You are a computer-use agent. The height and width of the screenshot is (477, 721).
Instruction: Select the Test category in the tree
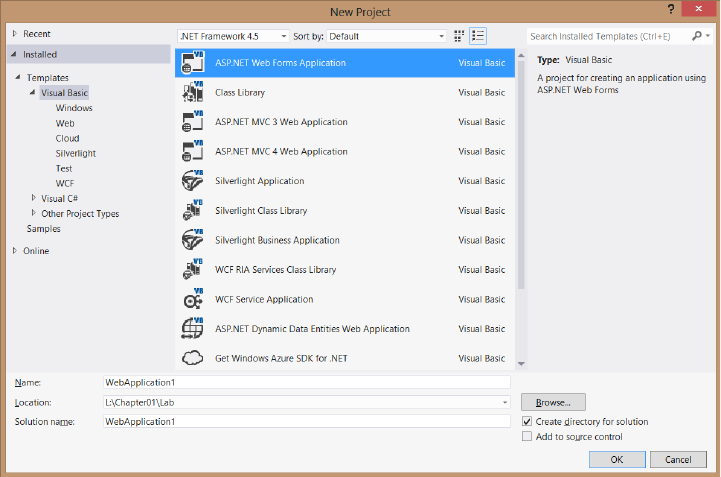click(x=64, y=168)
